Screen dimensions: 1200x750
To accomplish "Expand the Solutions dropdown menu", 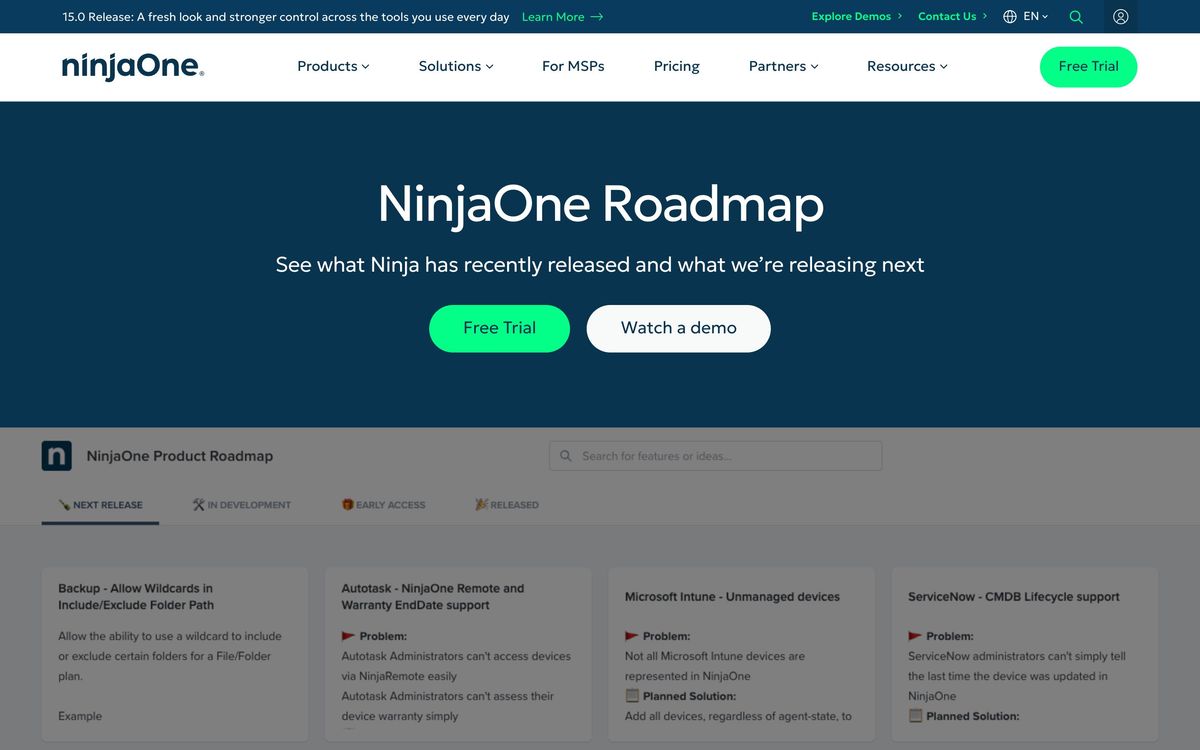I will pos(456,66).
